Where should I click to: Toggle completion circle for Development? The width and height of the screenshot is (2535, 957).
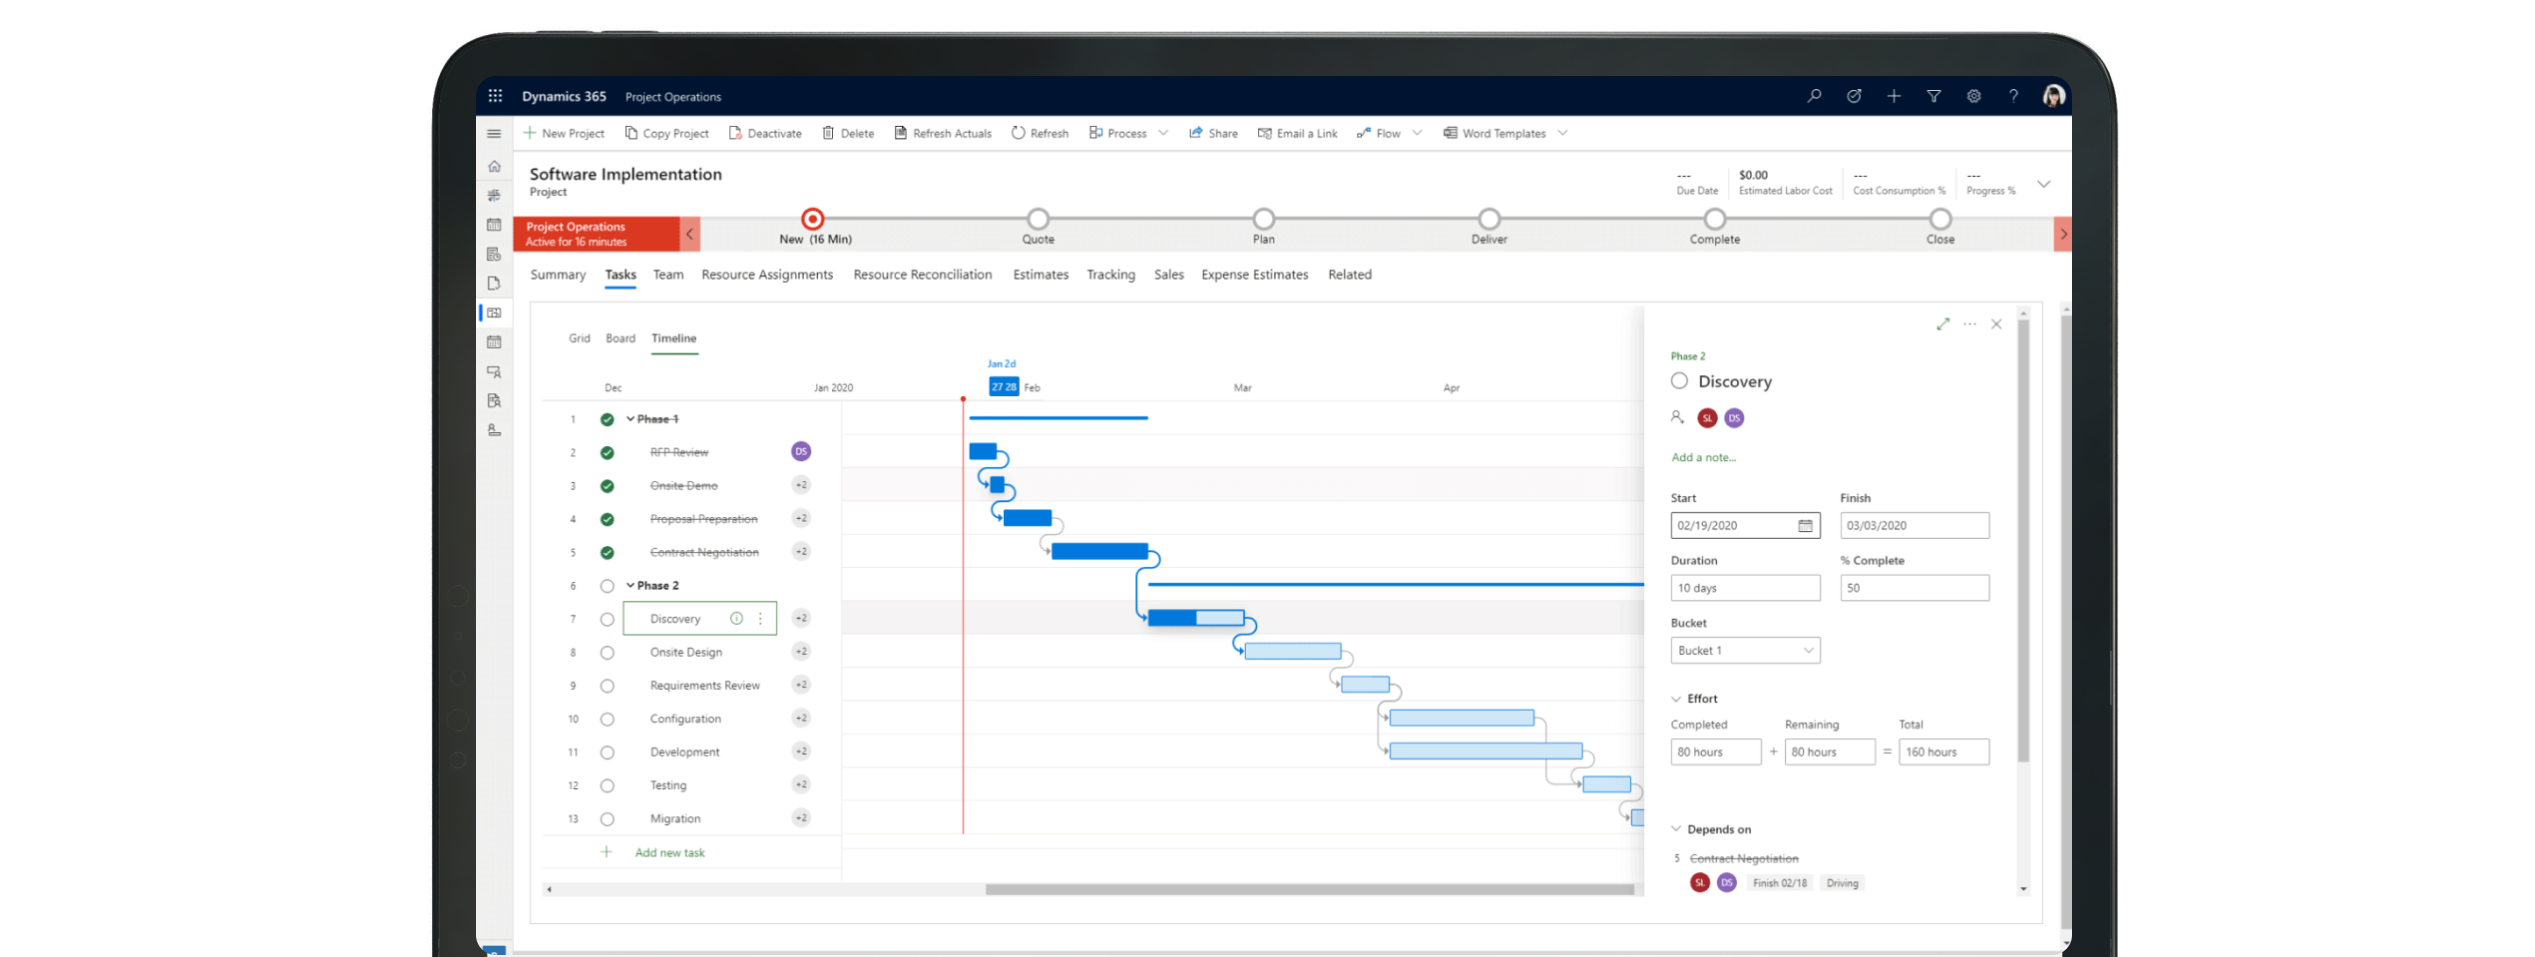point(607,752)
